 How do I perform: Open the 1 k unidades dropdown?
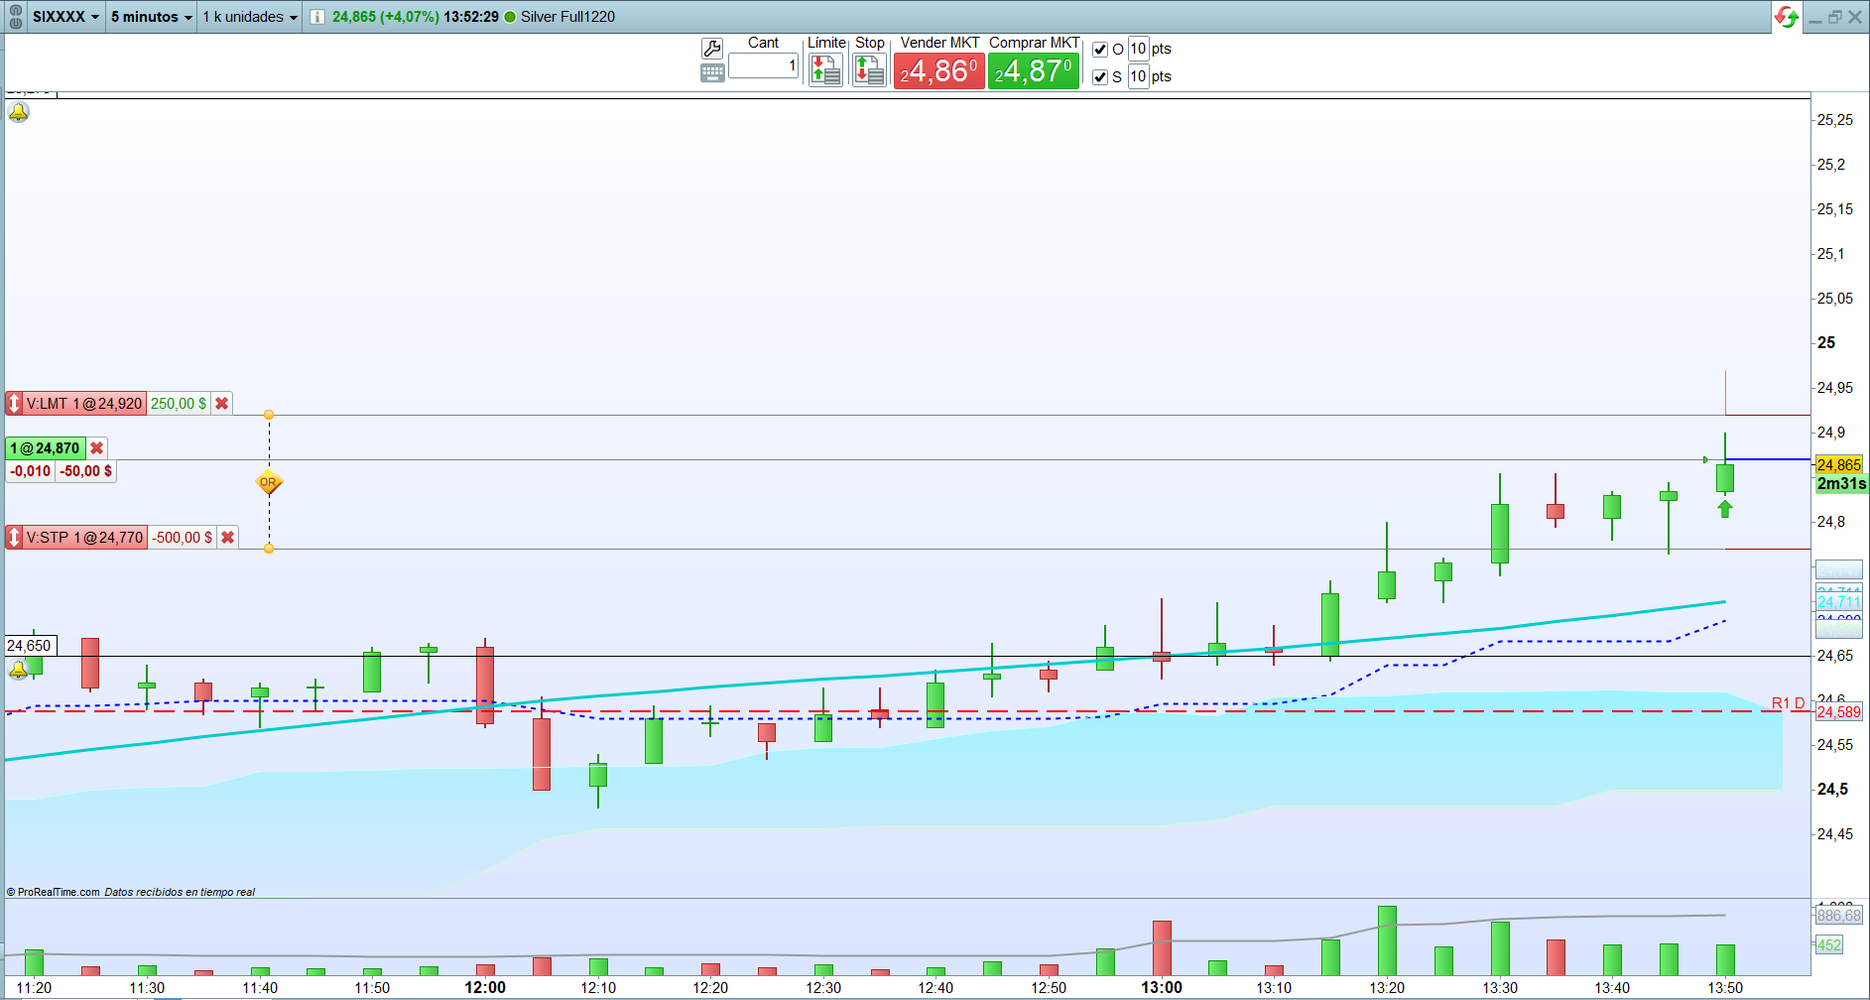[249, 17]
